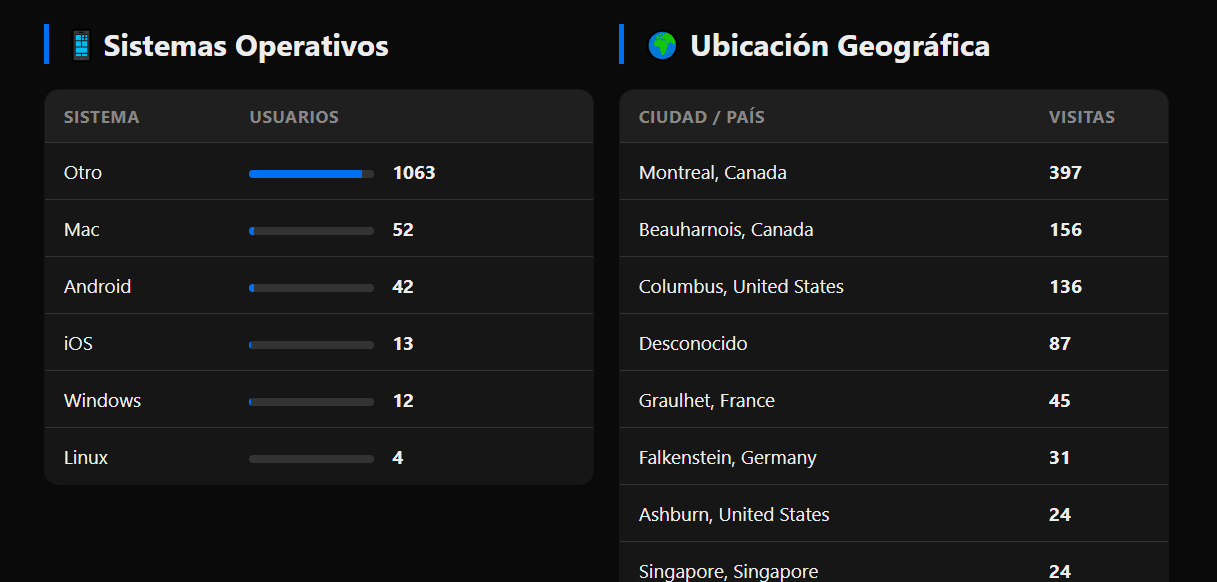
Task: Click the Android usage progress bar
Action: coord(311,288)
